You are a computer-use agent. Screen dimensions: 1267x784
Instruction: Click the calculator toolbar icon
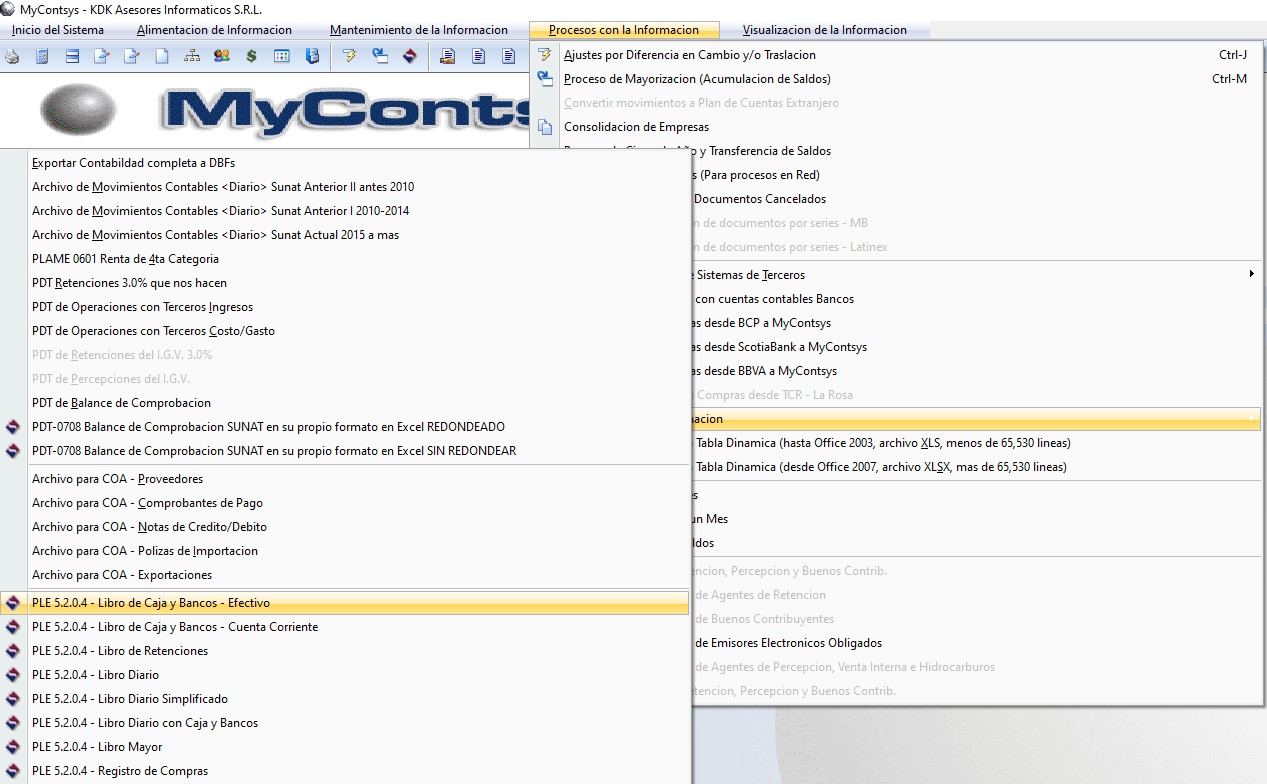point(42,56)
